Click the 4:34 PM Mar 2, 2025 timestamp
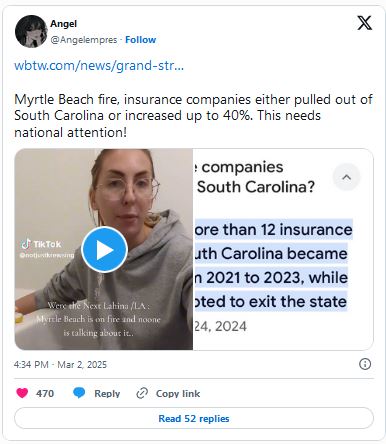 click(60, 364)
